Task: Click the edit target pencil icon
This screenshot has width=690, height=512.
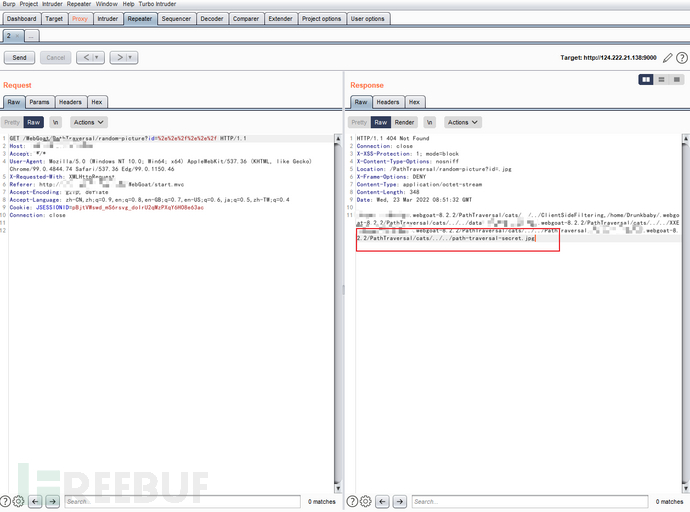Action: coord(668,58)
